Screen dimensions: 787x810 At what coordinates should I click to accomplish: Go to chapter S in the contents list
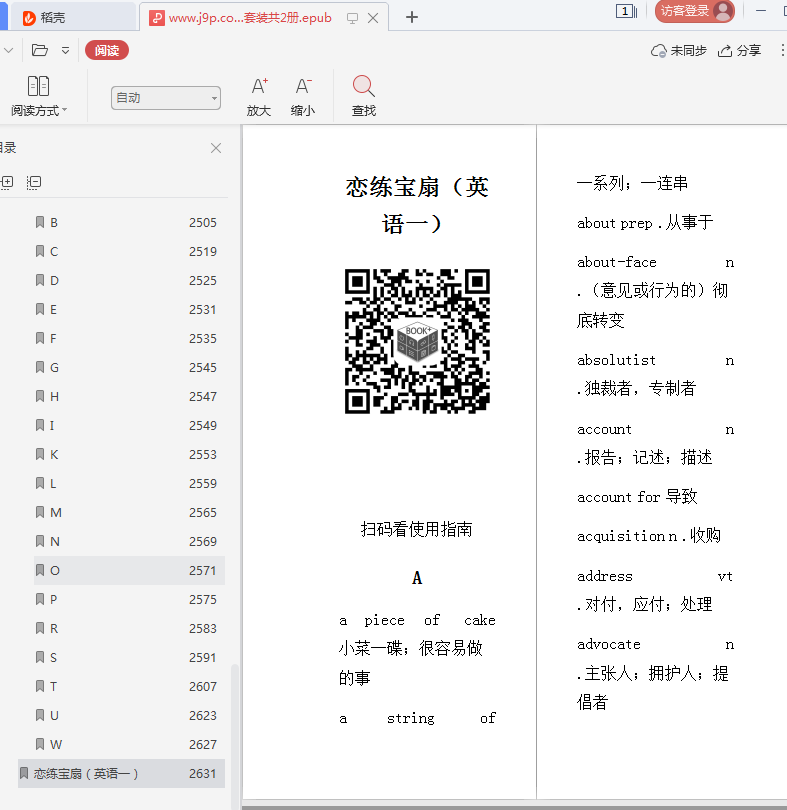tap(54, 657)
